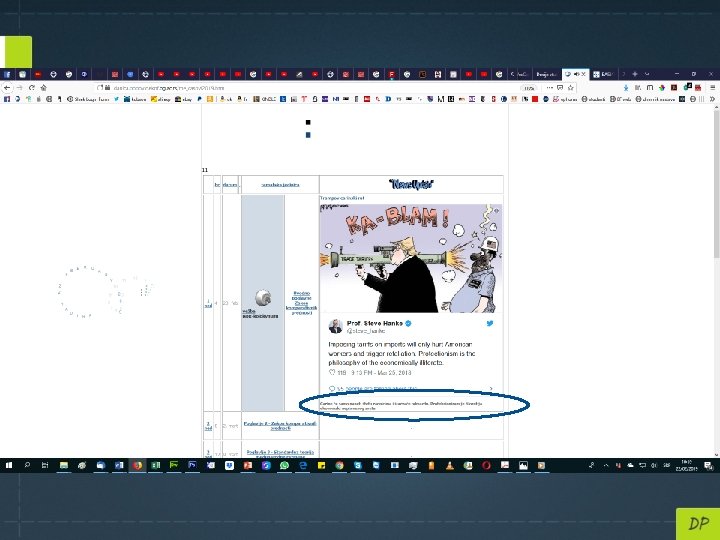Viewport: 720px width, 540px height.
Task: Like the tweet via heart icon
Action: (x=332, y=372)
